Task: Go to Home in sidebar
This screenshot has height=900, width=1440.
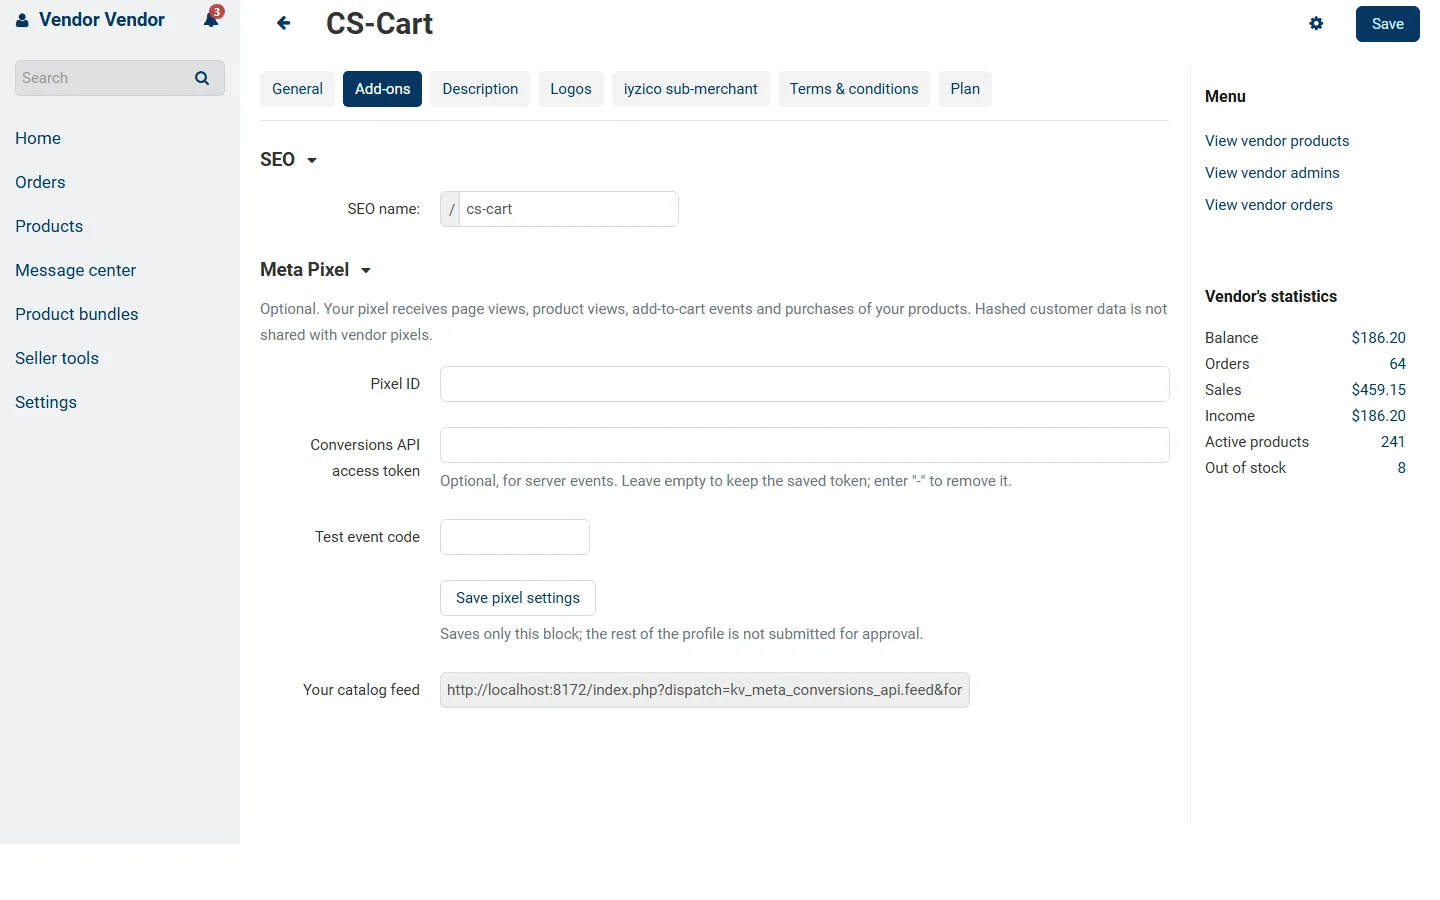Action: 38,138
